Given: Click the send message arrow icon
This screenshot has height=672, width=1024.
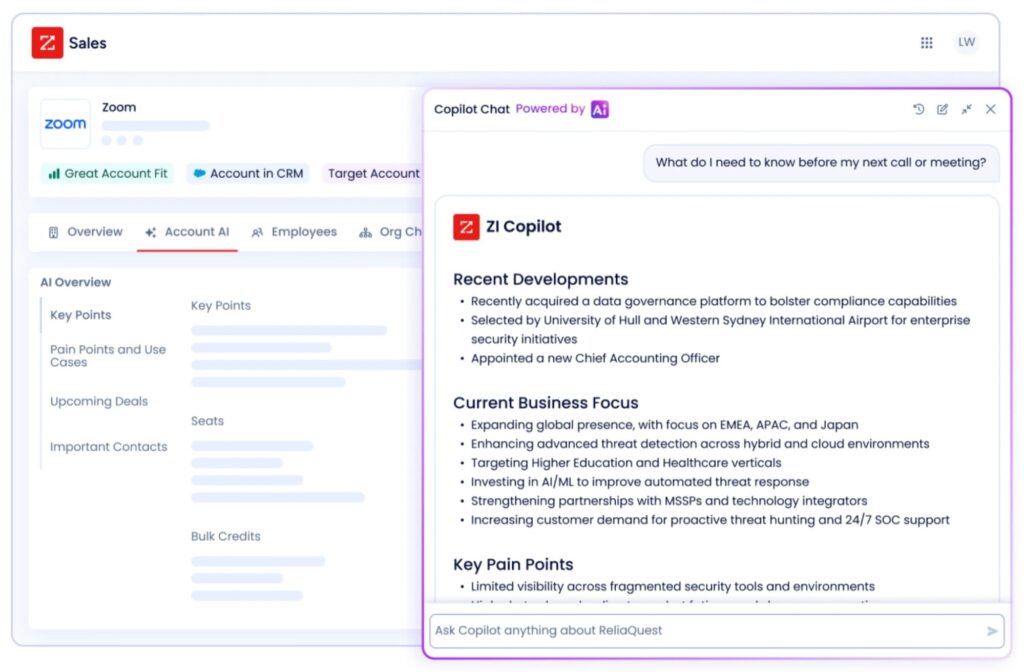Looking at the screenshot, I should pos(992,631).
